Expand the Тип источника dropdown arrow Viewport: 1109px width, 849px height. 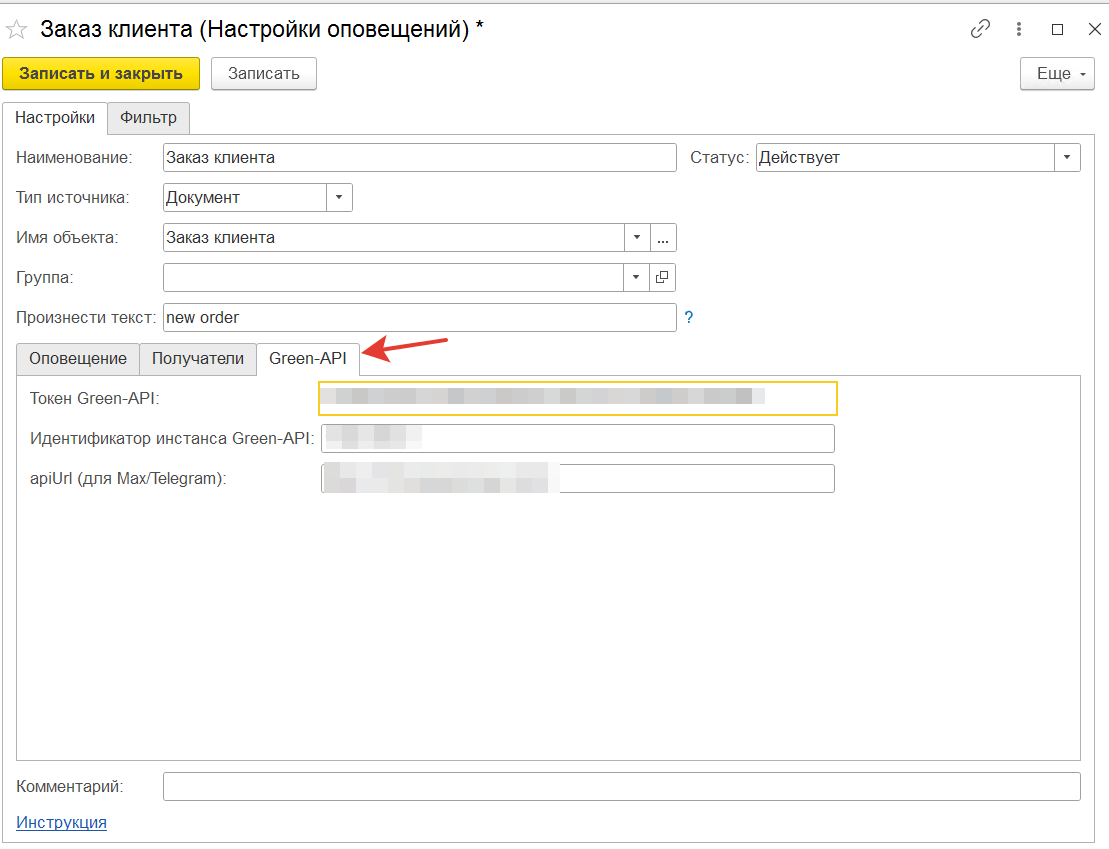pos(339,197)
